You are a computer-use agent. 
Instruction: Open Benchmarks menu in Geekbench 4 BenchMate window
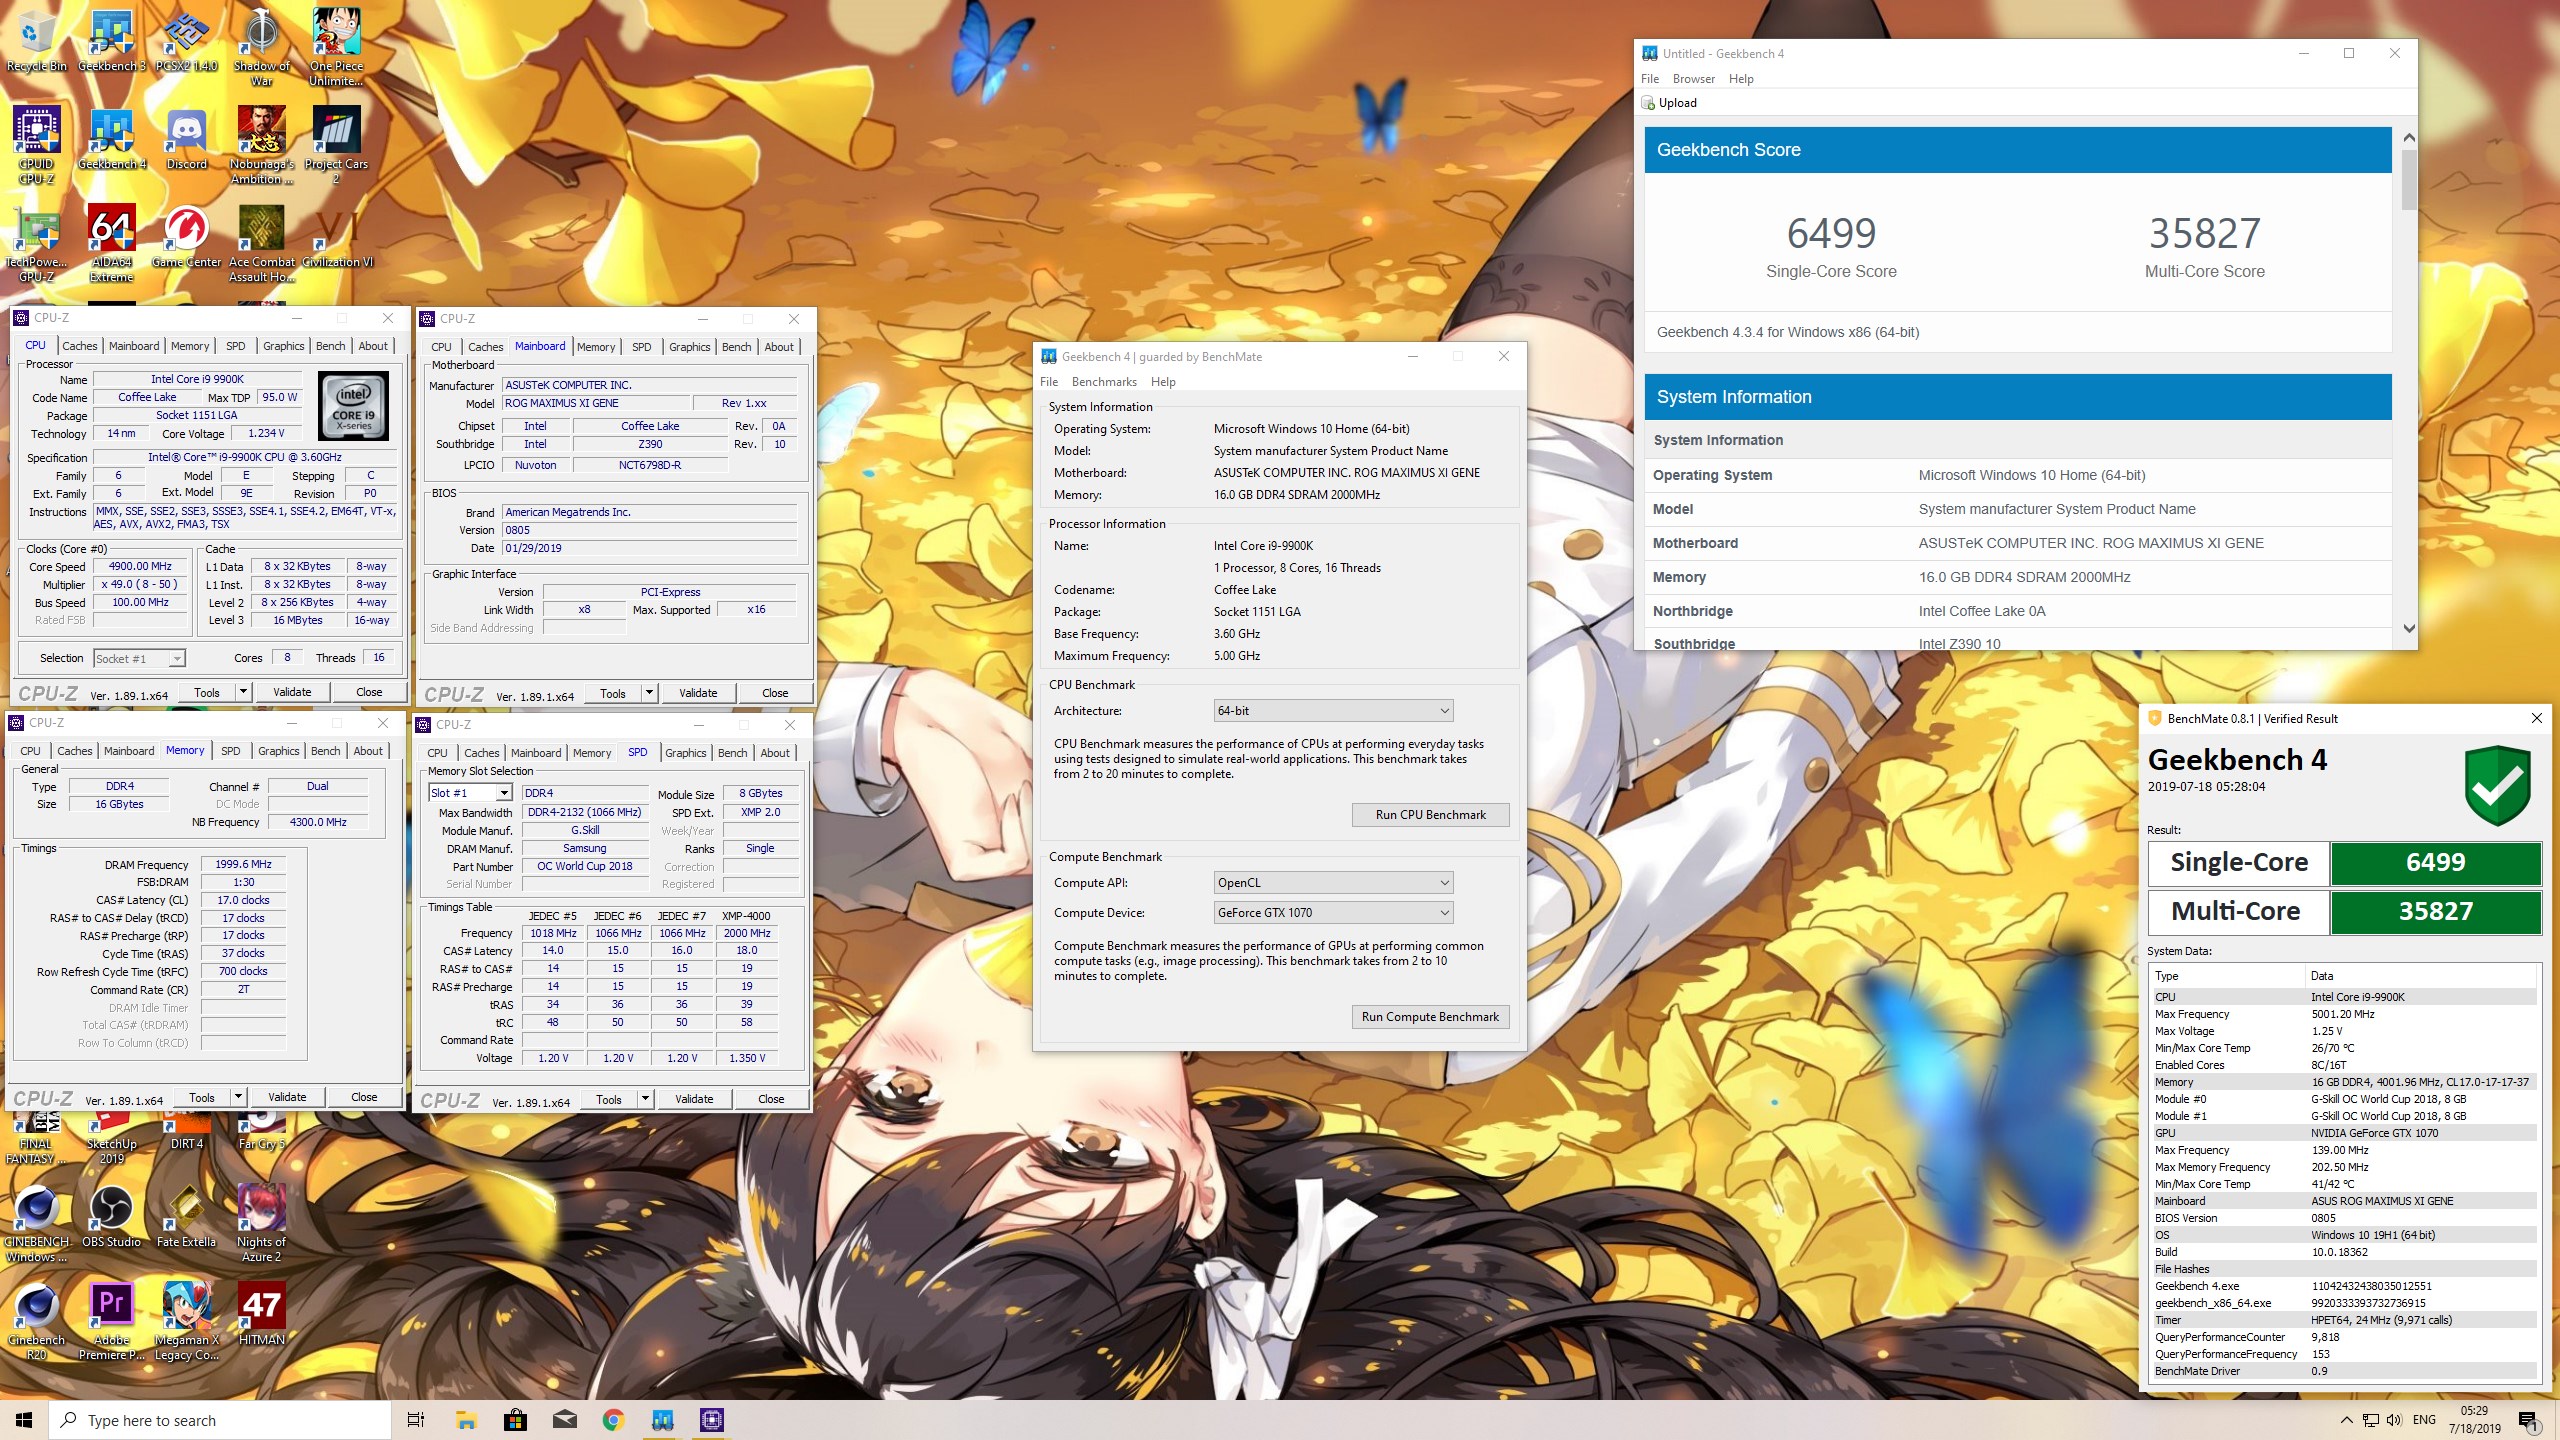(x=1104, y=382)
